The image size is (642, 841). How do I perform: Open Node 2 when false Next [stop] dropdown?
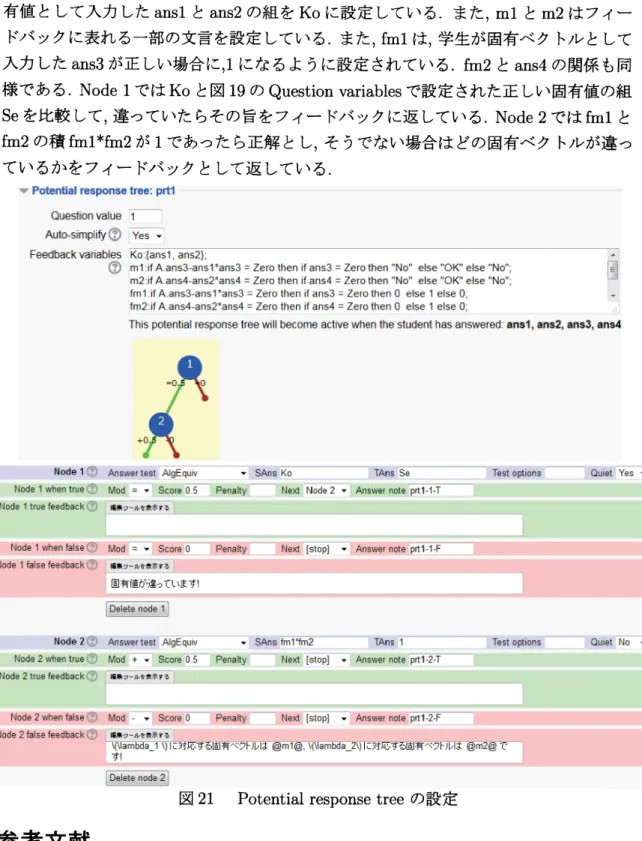[327, 718]
